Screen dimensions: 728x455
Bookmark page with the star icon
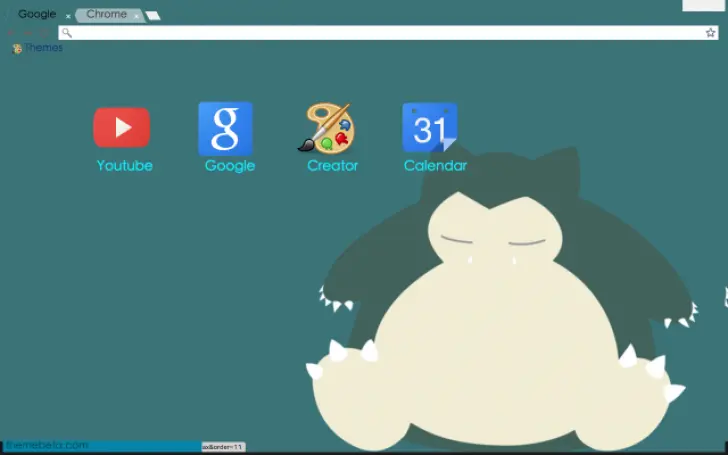coord(711,33)
